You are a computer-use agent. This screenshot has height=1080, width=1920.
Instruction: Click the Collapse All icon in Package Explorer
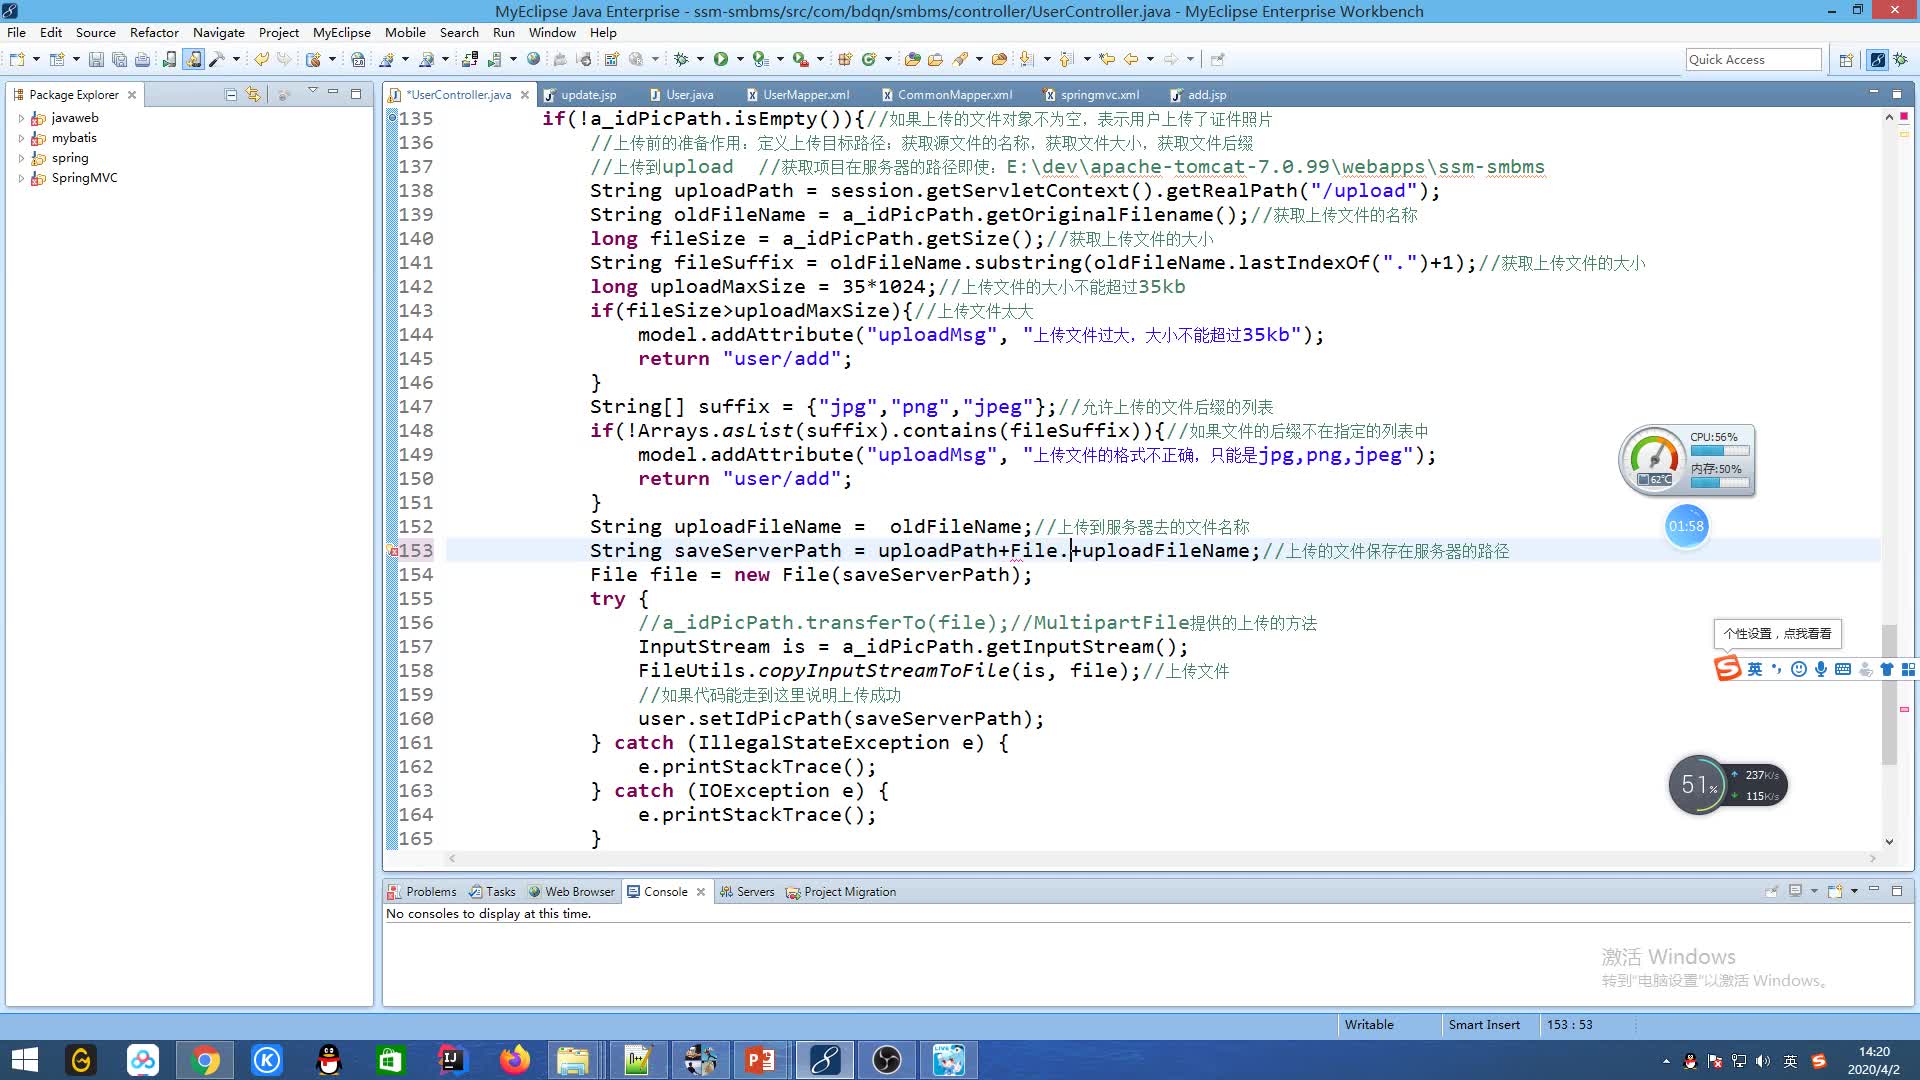(x=231, y=95)
